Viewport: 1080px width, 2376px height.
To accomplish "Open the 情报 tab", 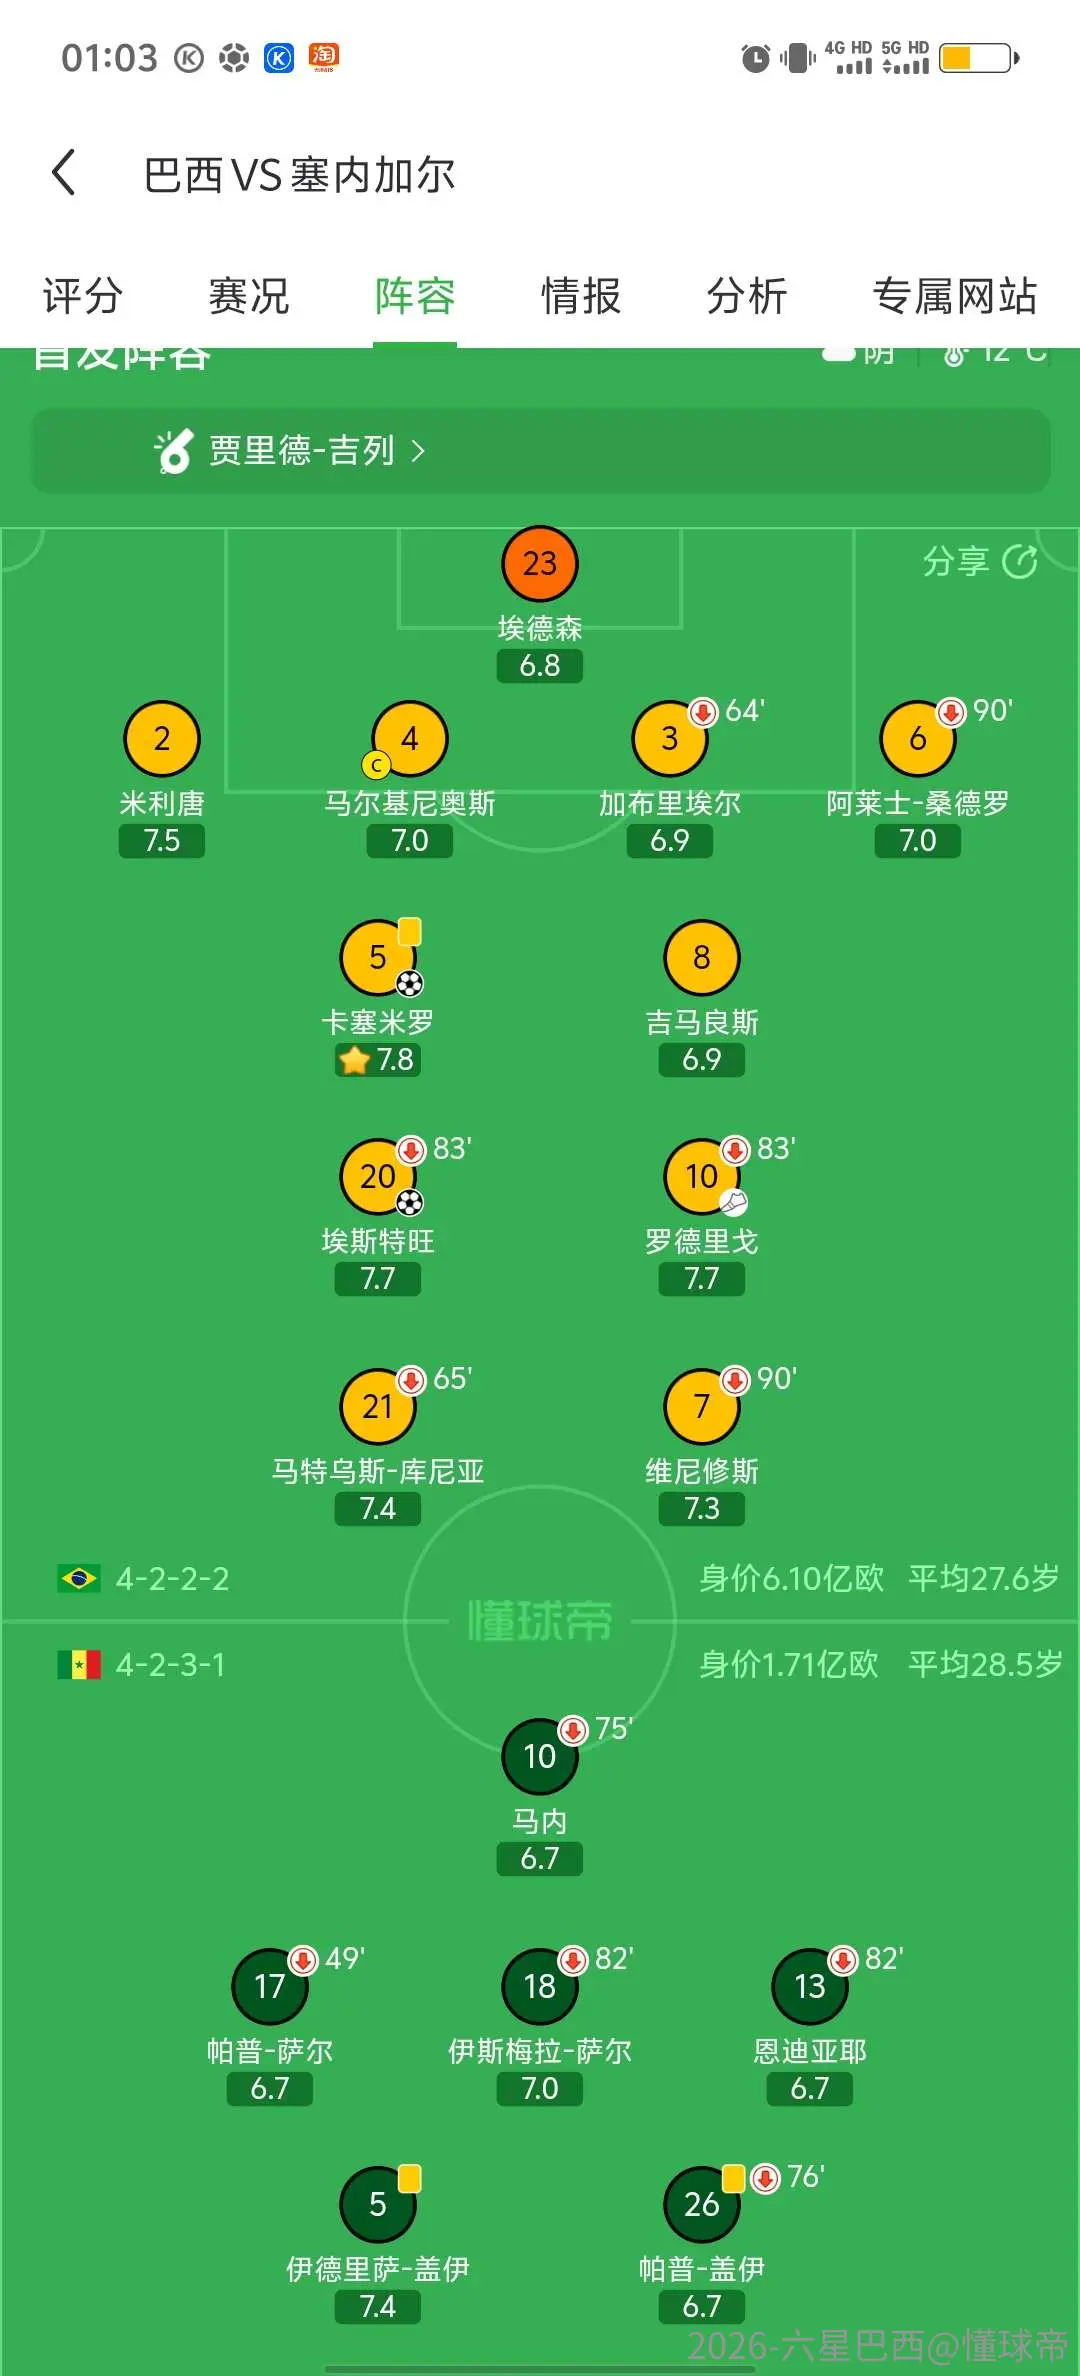I will 581,296.
